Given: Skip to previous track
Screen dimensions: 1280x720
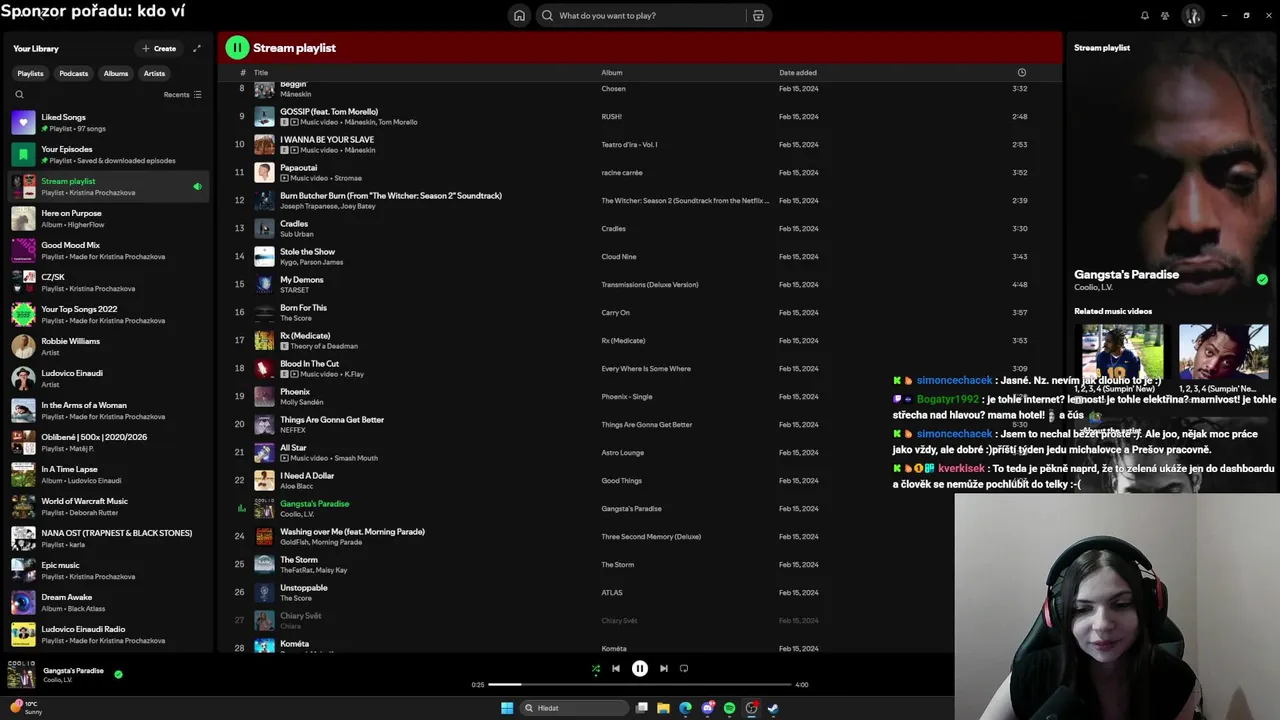Looking at the screenshot, I should [x=616, y=668].
